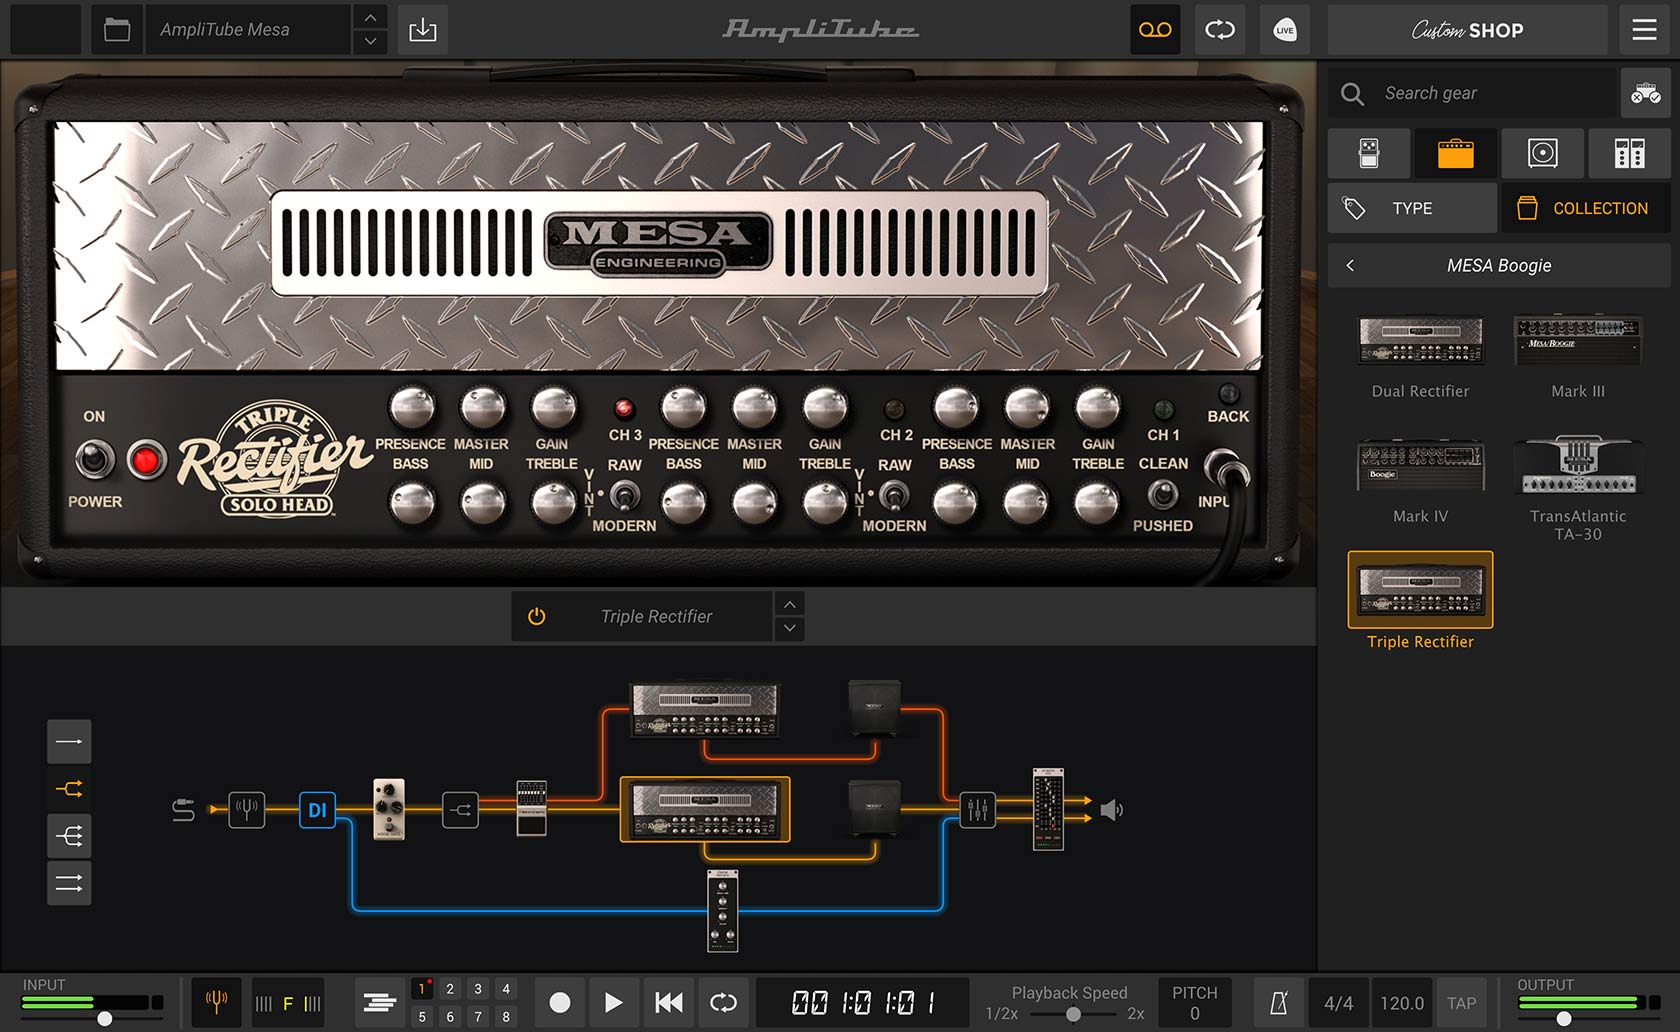Click the AmpliTube Live icon
Image resolution: width=1680 pixels, height=1032 pixels.
[1285, 30]
